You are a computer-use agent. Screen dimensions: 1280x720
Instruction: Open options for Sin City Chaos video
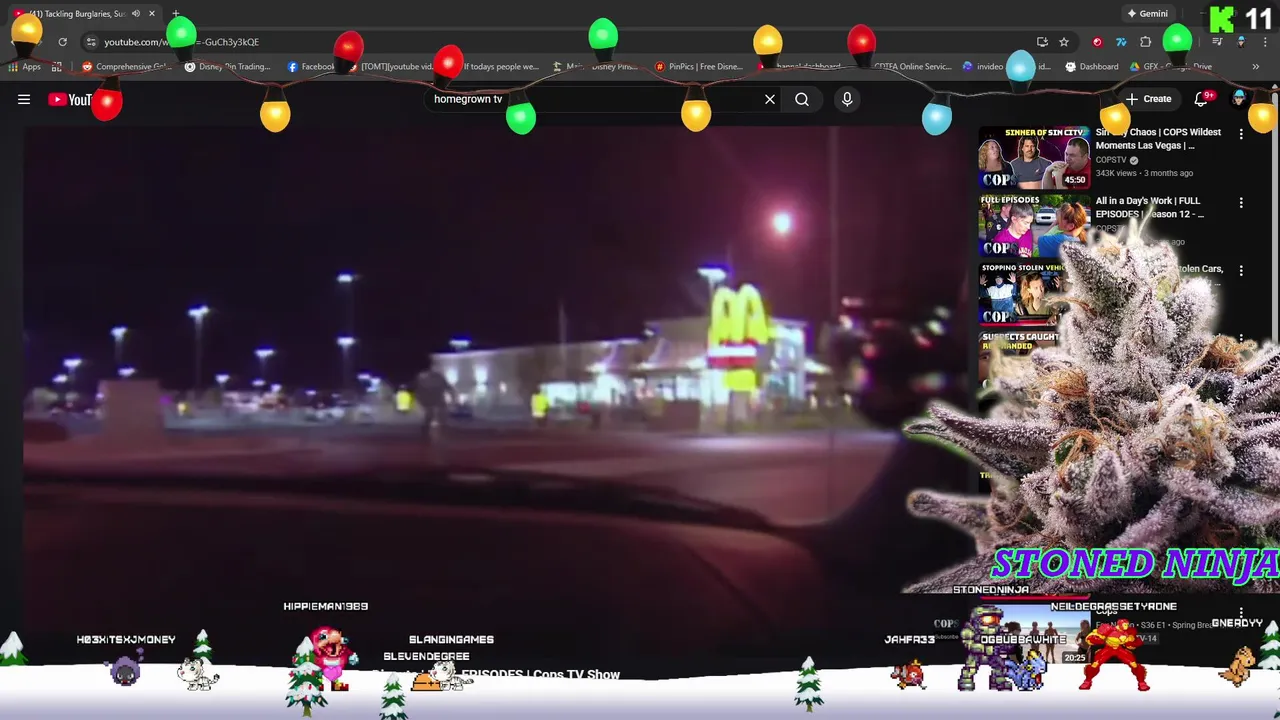[x=1241, y=134]
